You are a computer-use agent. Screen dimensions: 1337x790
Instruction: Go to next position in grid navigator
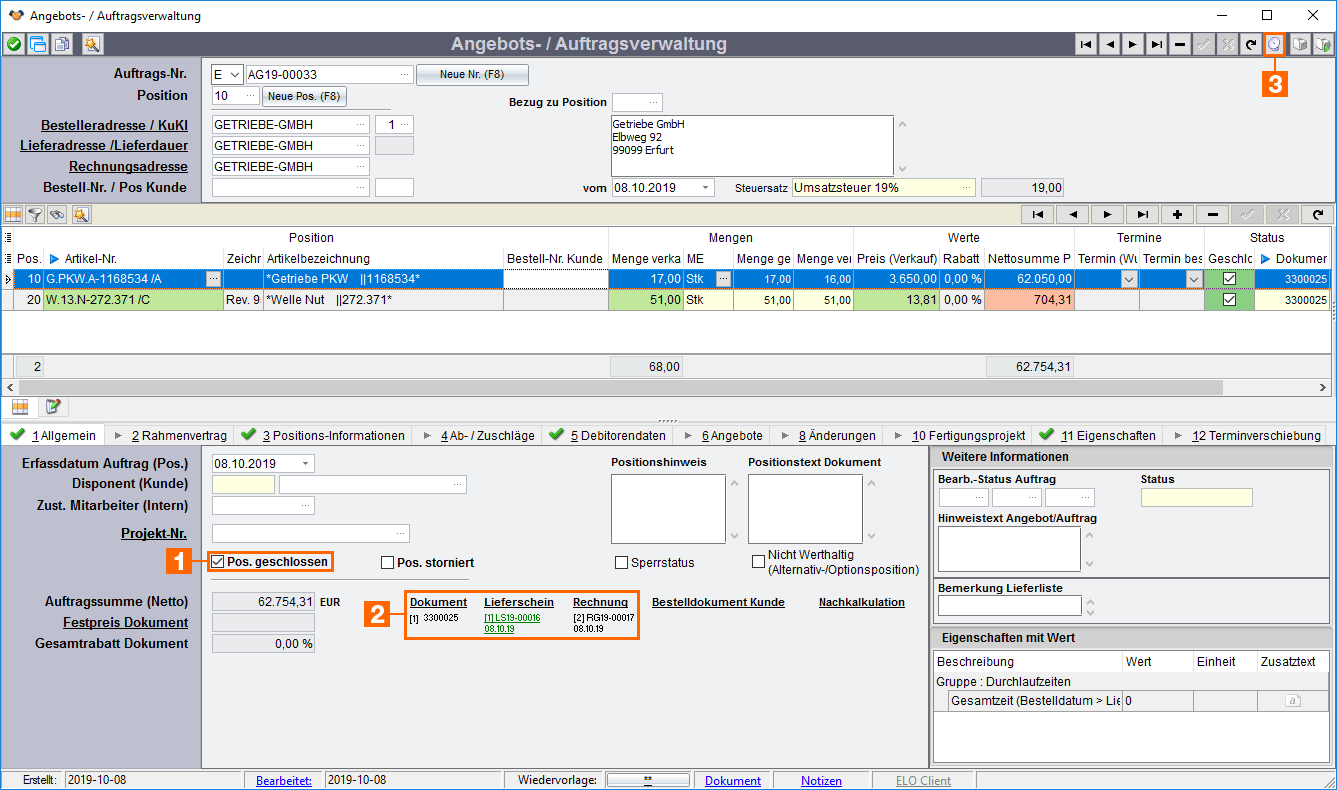(1108, 214)
